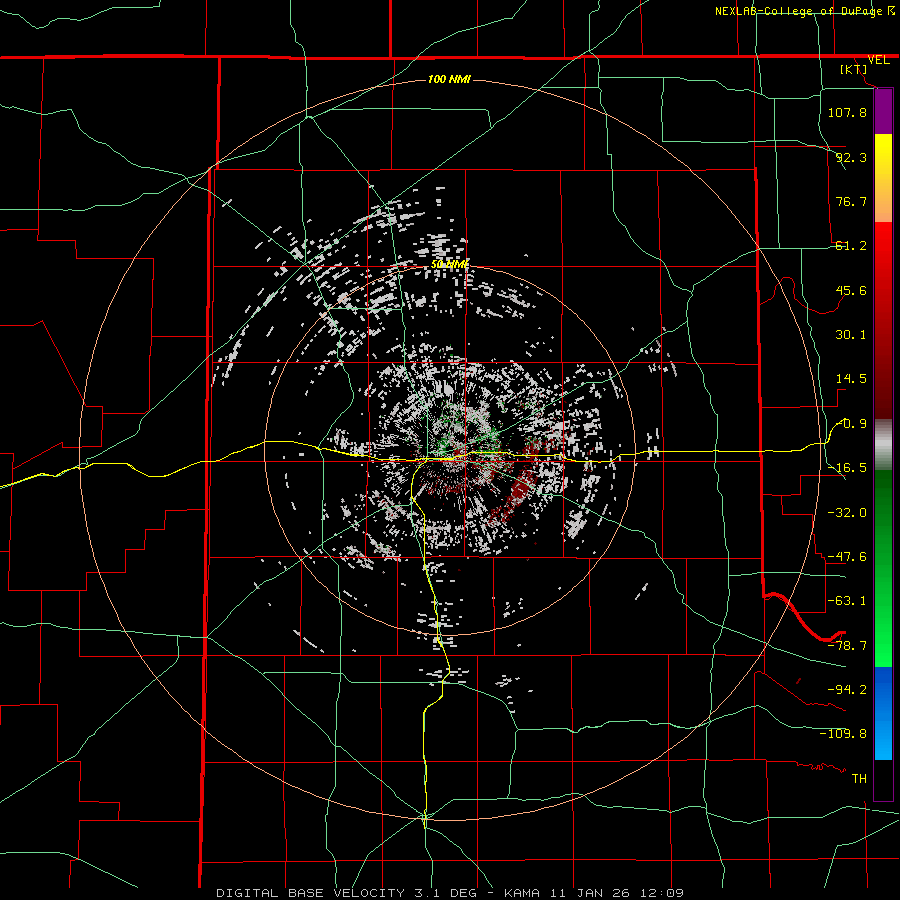Click the 14.5 velocity scale value
The width and height of the screenshot is (900, 900).
click(851, 379)
